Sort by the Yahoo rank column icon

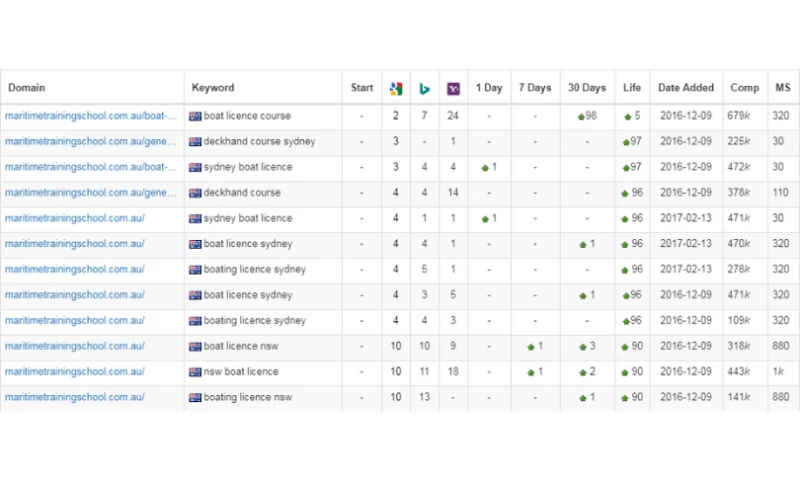coord(453,88)
